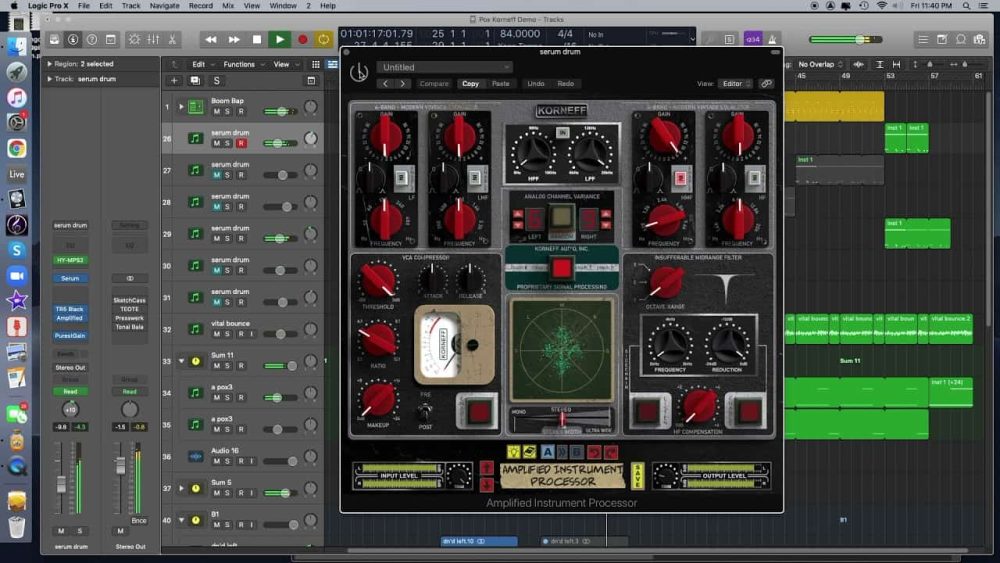Image resolution: width=1000 pixels, height=563 pixels.
Task: Click the Chrome icon in the Dock
Action: [17, 148]
